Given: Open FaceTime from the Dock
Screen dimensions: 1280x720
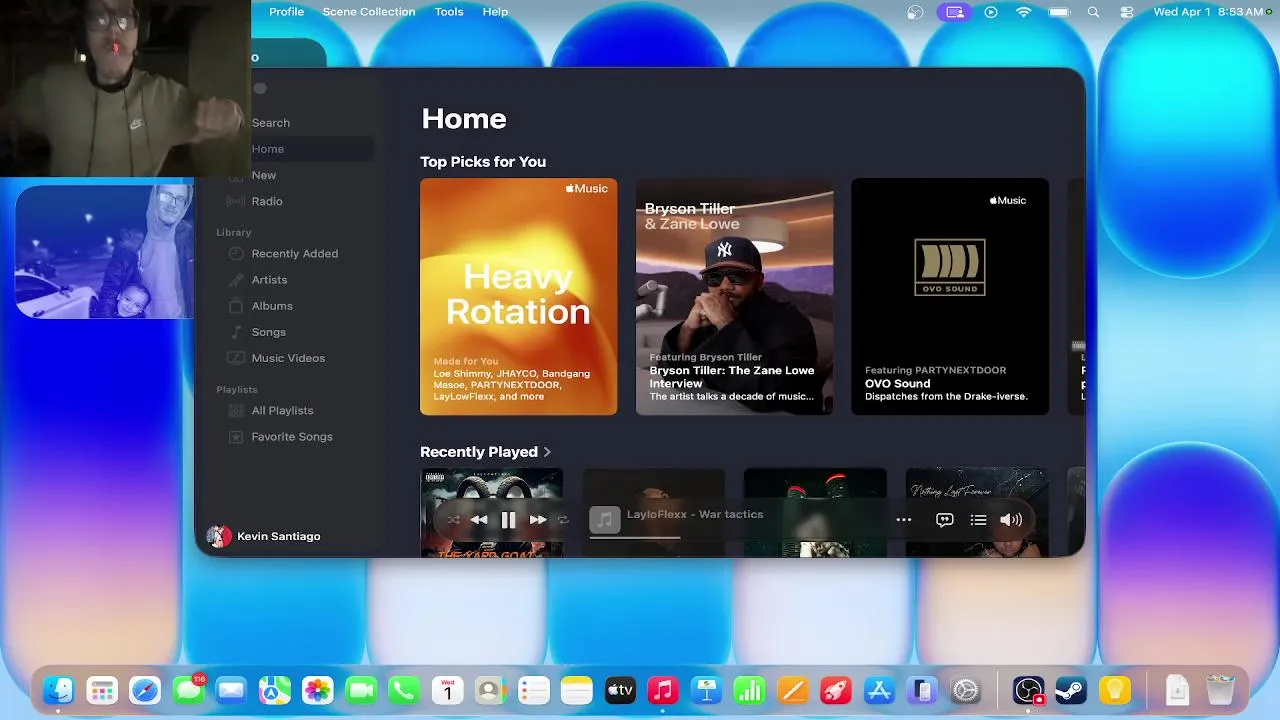Looking at the screenshot, I should (361, 690).
